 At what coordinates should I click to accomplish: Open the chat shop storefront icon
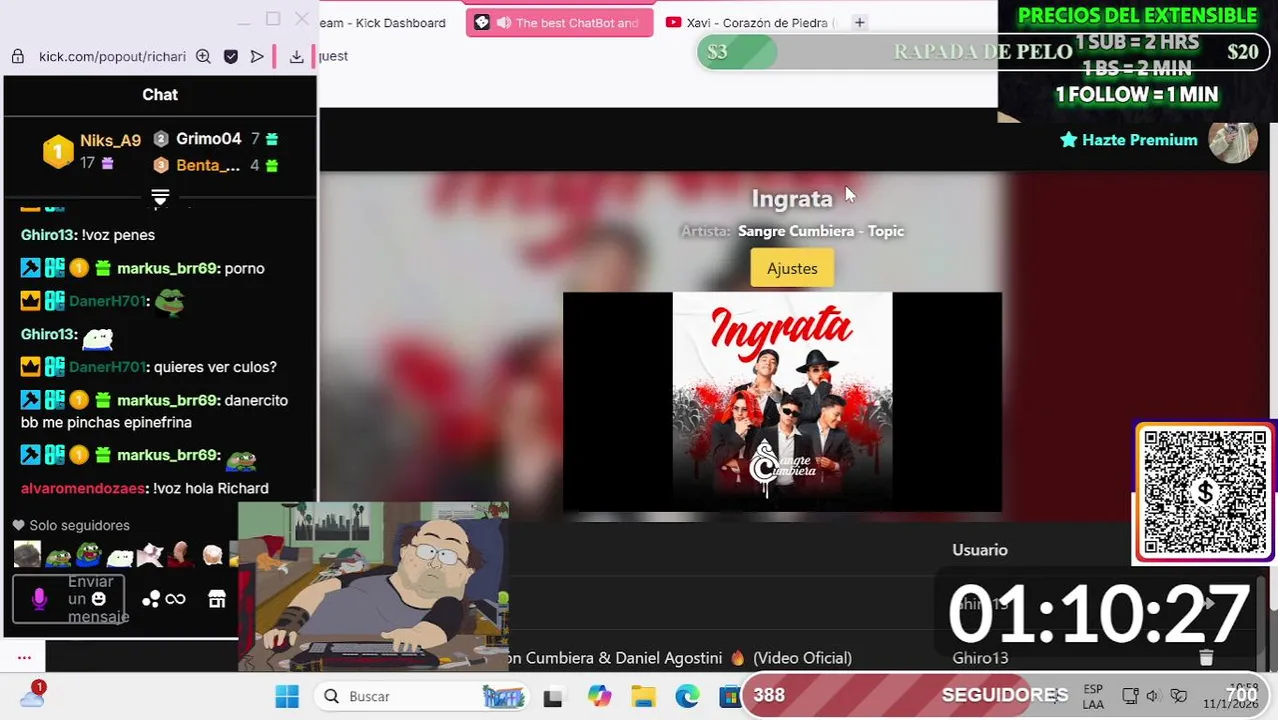tap(217, 599)
